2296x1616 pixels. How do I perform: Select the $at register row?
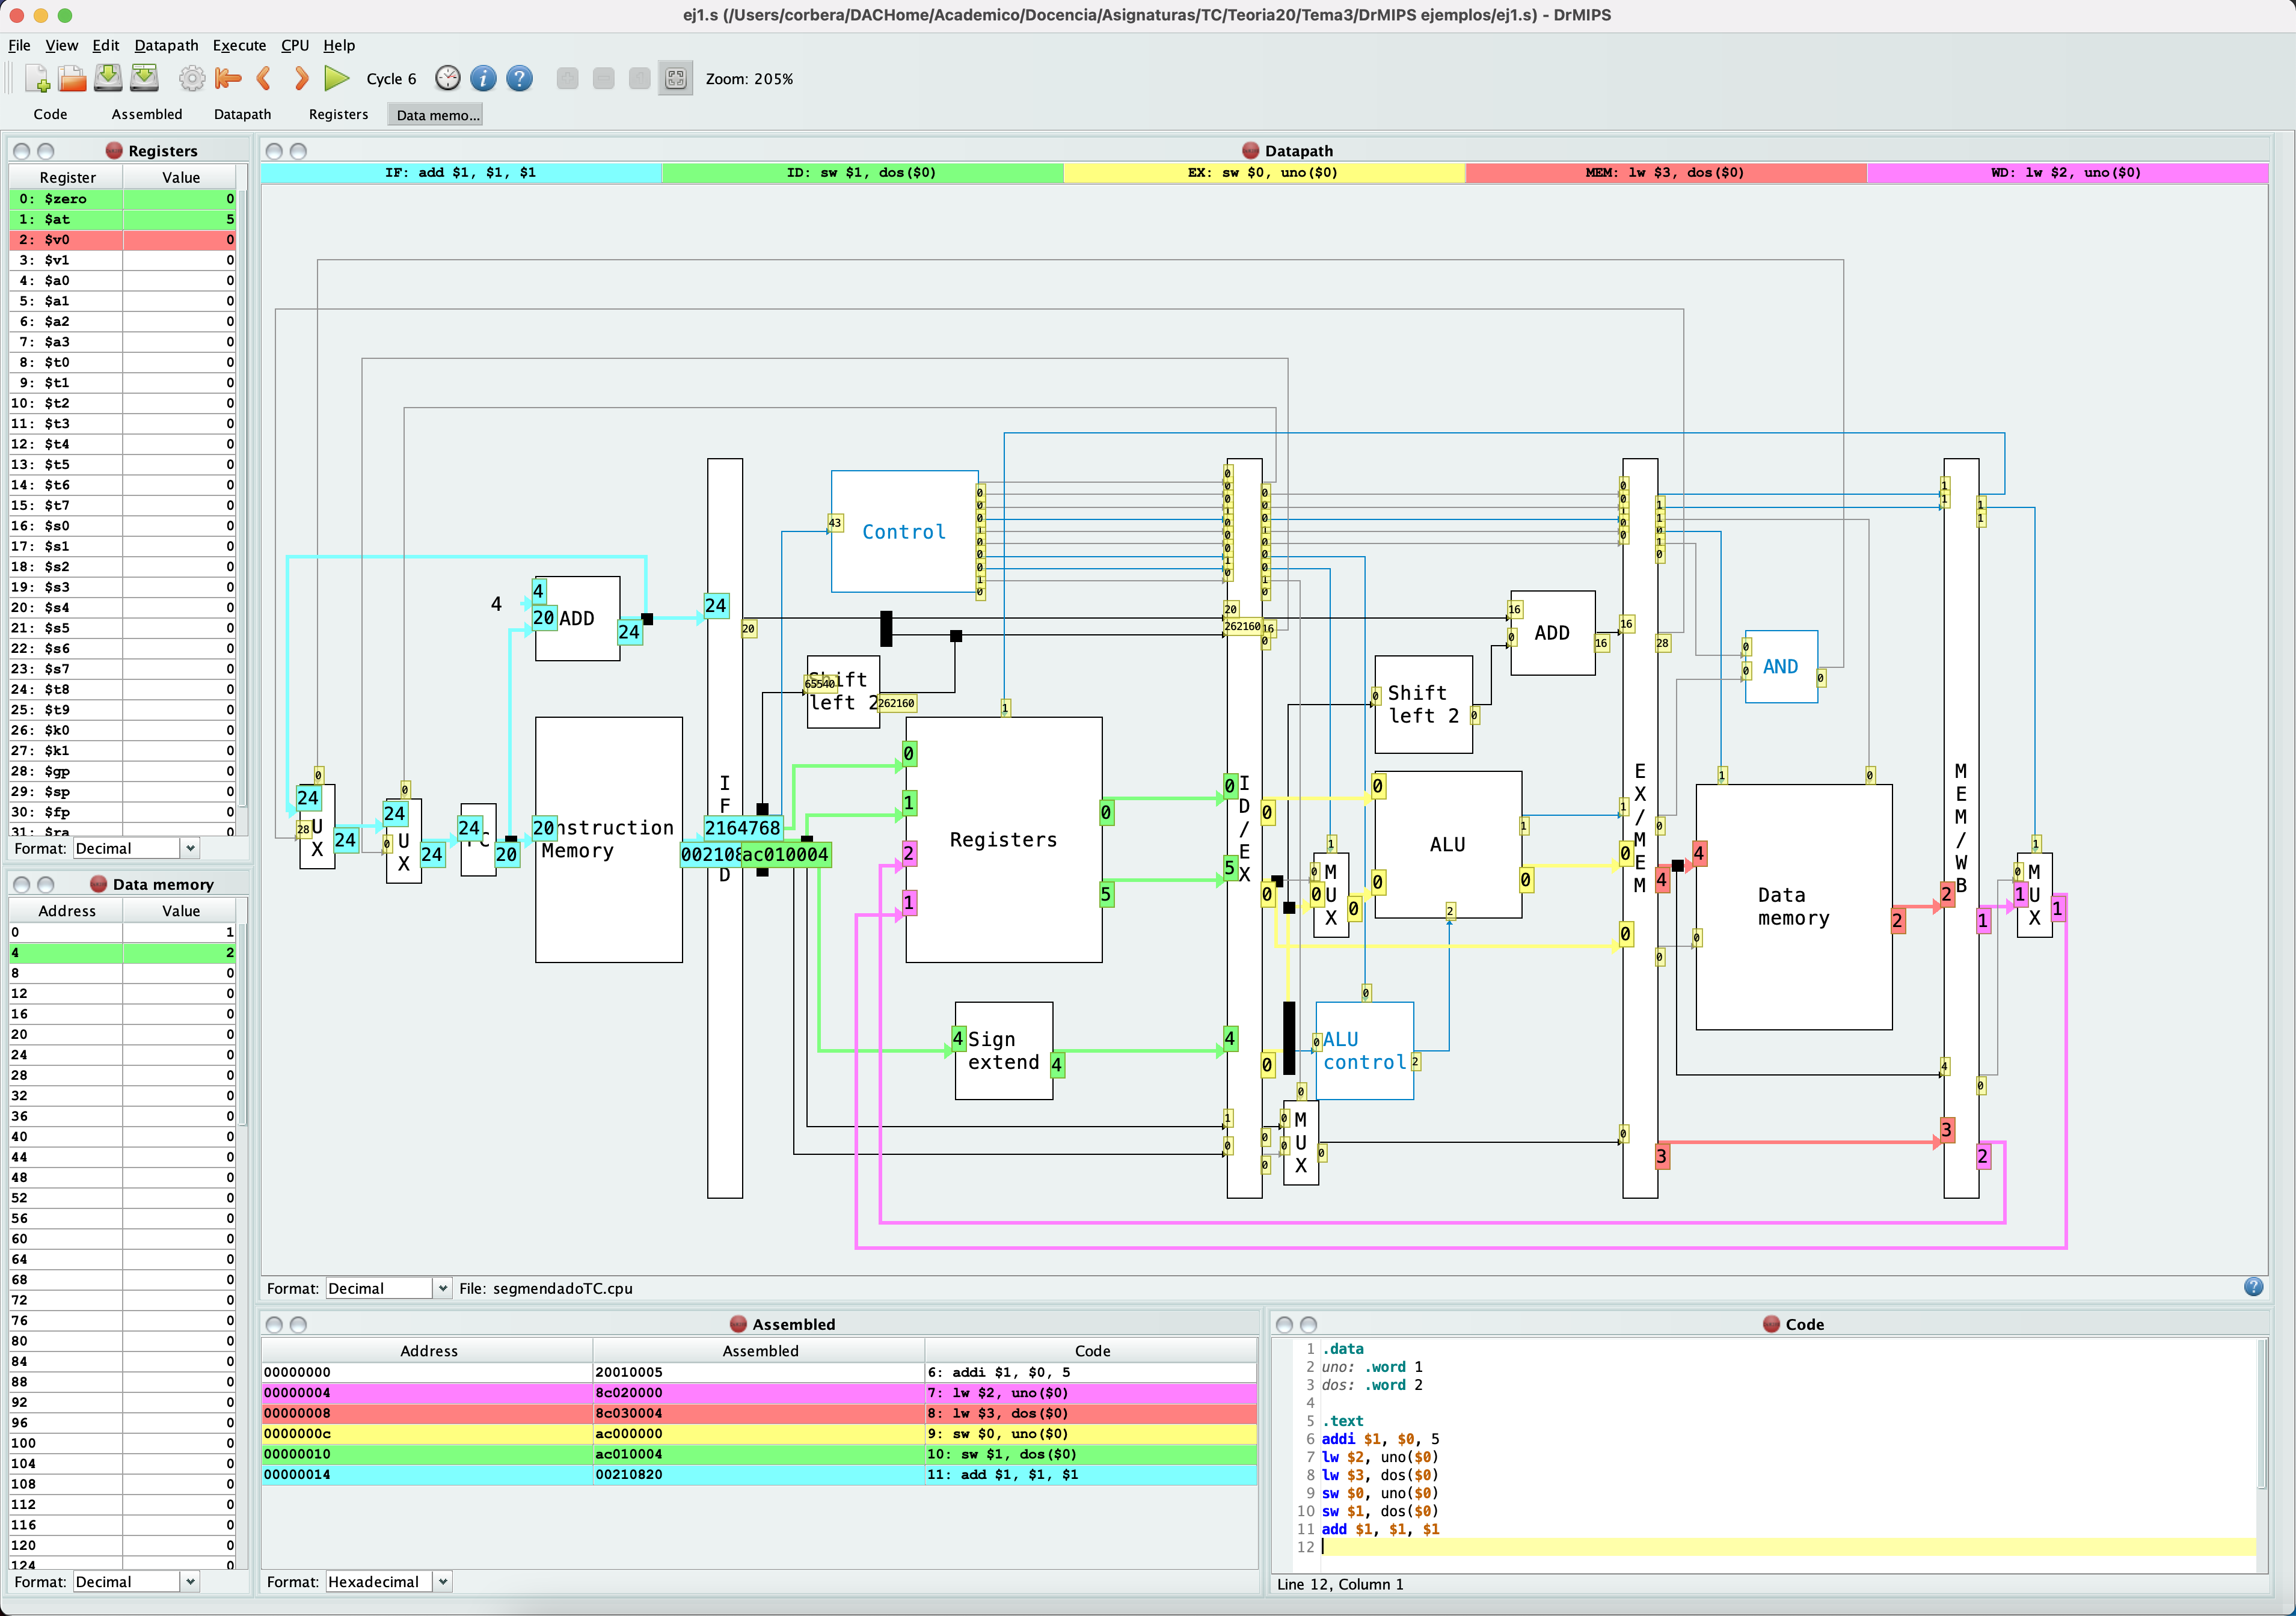click(123, 219)
